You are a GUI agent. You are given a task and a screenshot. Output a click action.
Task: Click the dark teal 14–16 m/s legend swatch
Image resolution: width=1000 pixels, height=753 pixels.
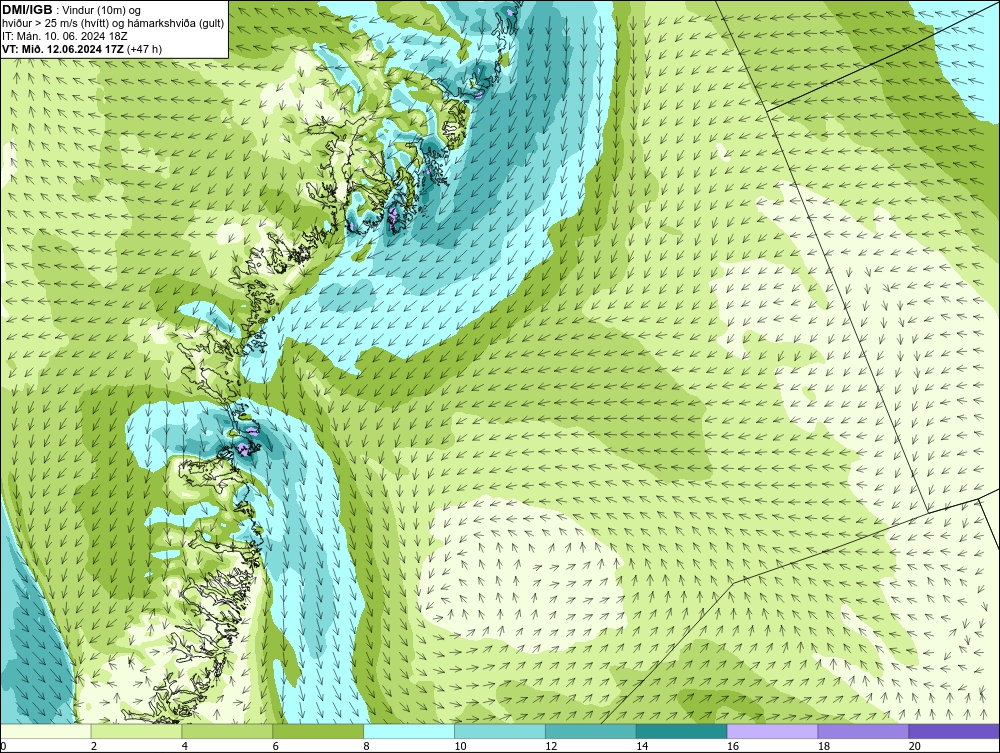[682, 731]
